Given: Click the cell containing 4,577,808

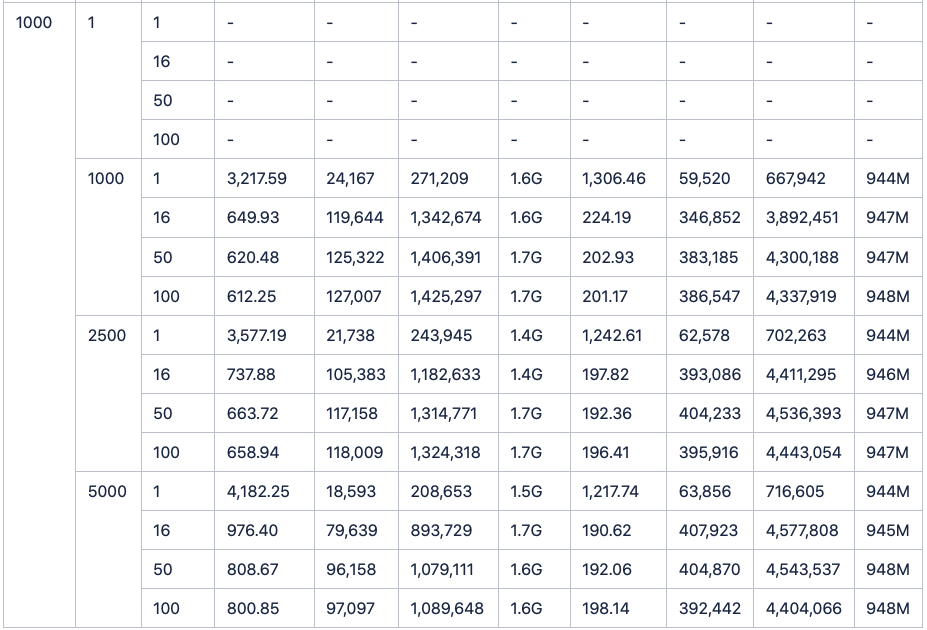Looking at the screenshot, I should (802, 531).
